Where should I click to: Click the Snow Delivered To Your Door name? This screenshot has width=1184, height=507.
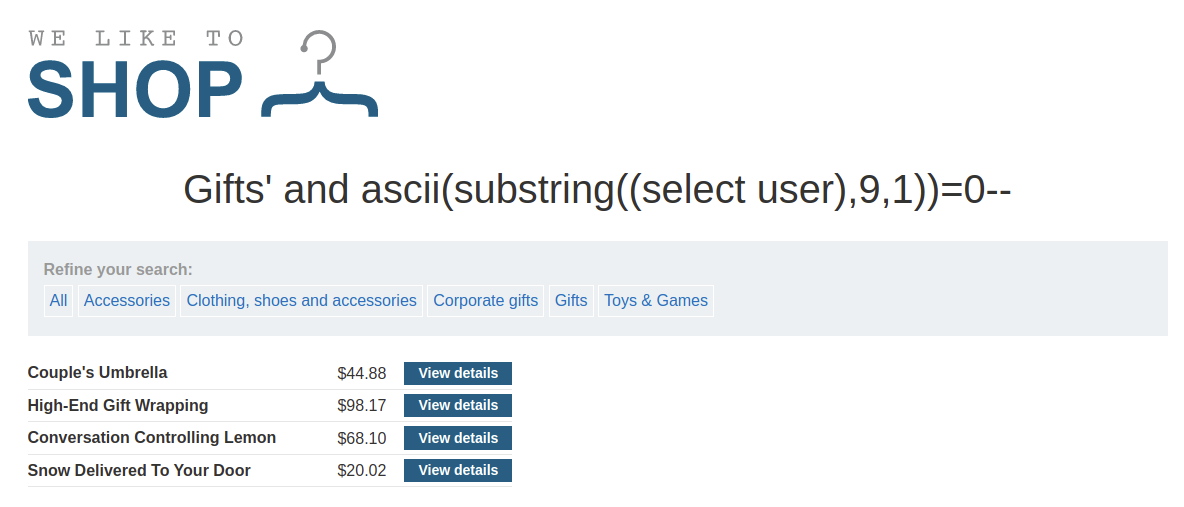click(139, 471)
